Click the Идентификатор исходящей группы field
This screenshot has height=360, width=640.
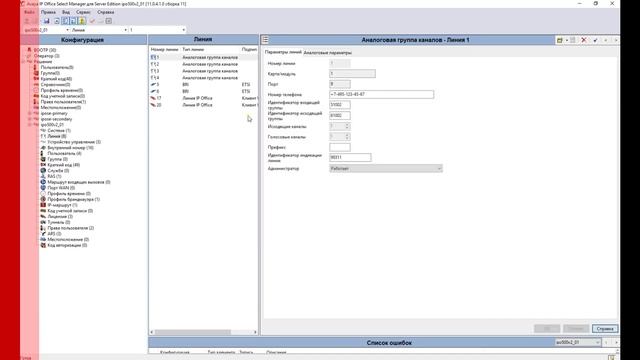[x=340, y=116]
